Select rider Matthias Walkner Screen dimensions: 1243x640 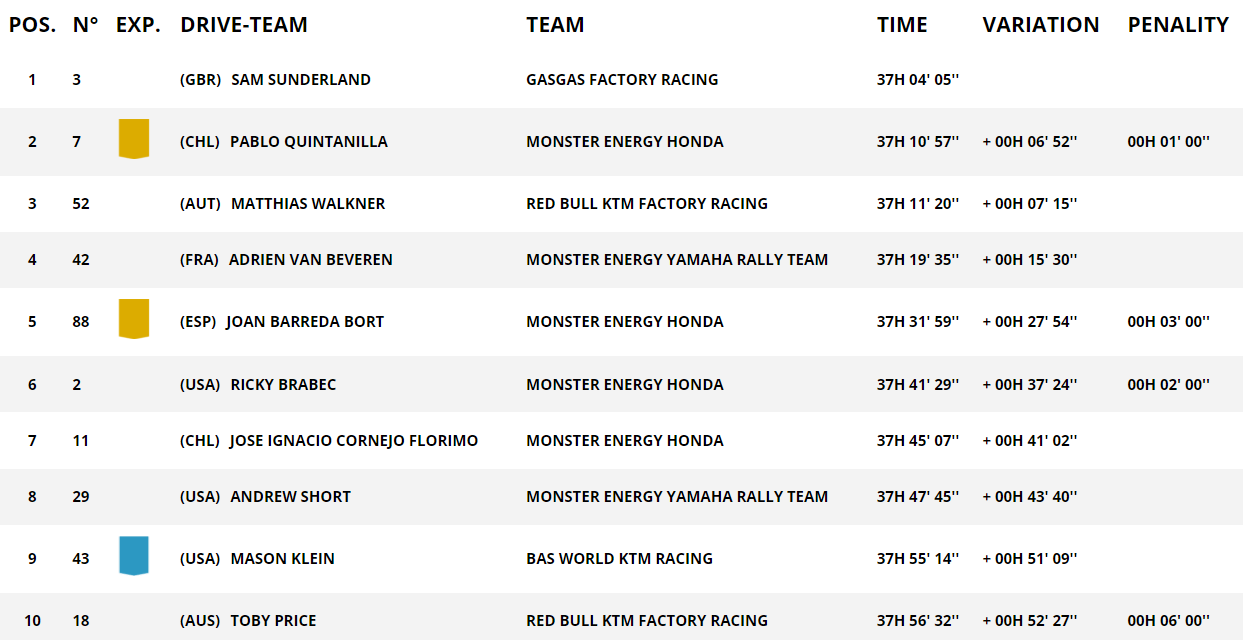click(307, 204)
